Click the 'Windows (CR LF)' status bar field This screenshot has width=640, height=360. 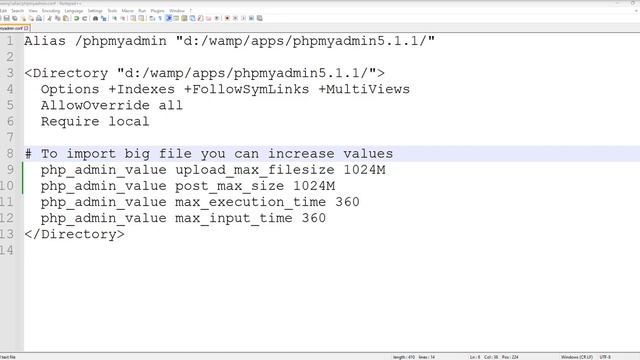(x=577, y=357)
